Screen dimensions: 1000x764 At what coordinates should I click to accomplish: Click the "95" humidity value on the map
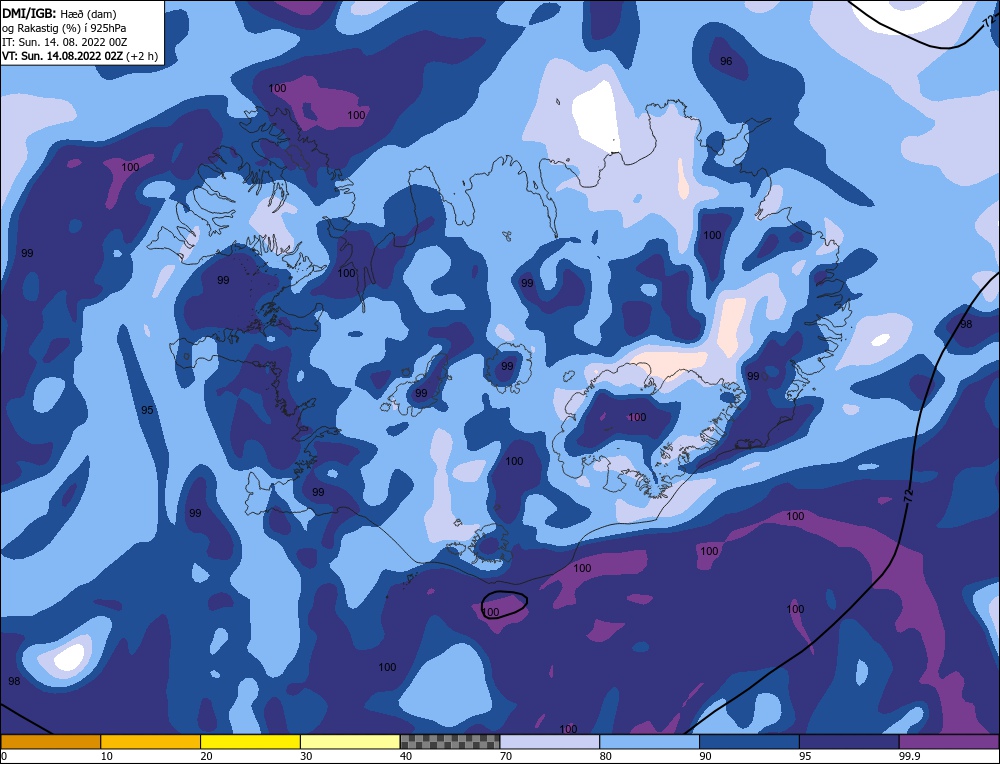click(147, 410)
